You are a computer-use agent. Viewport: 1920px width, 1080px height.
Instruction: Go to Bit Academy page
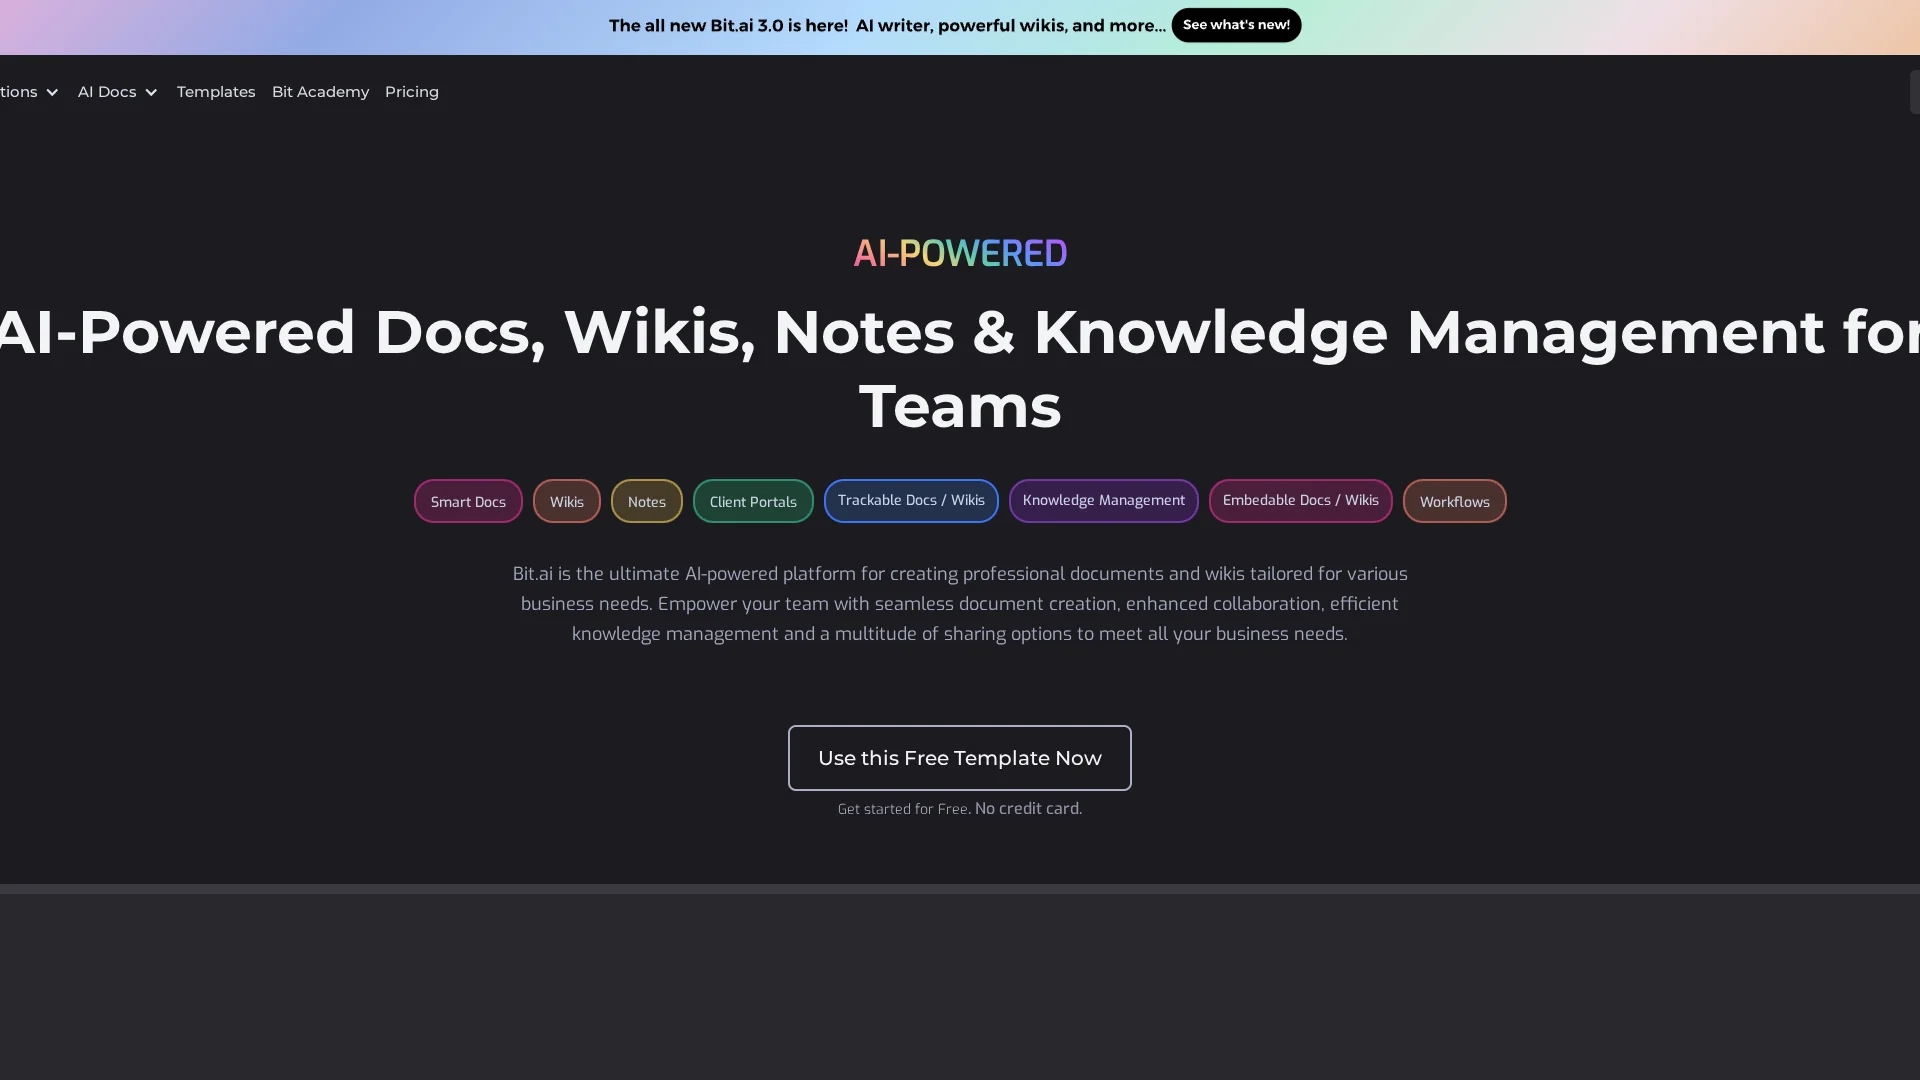coord(320,92)
